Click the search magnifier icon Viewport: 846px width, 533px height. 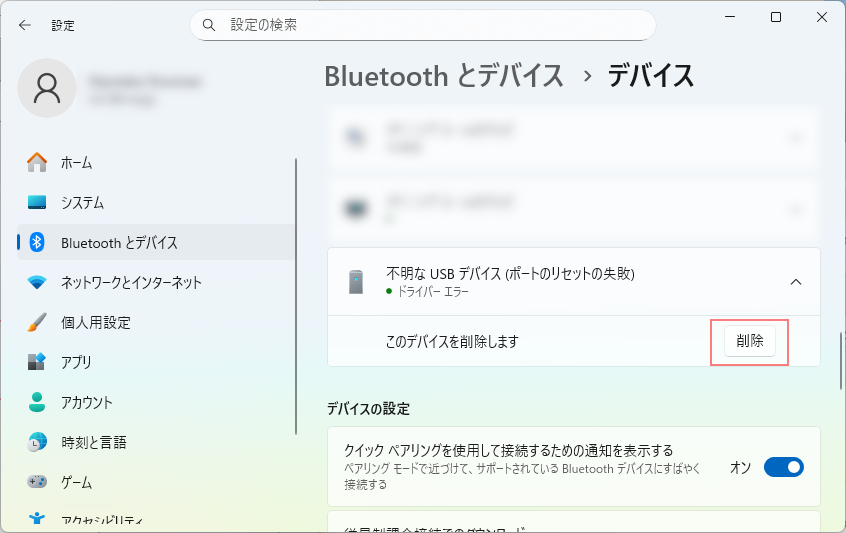tap(209, 24)
